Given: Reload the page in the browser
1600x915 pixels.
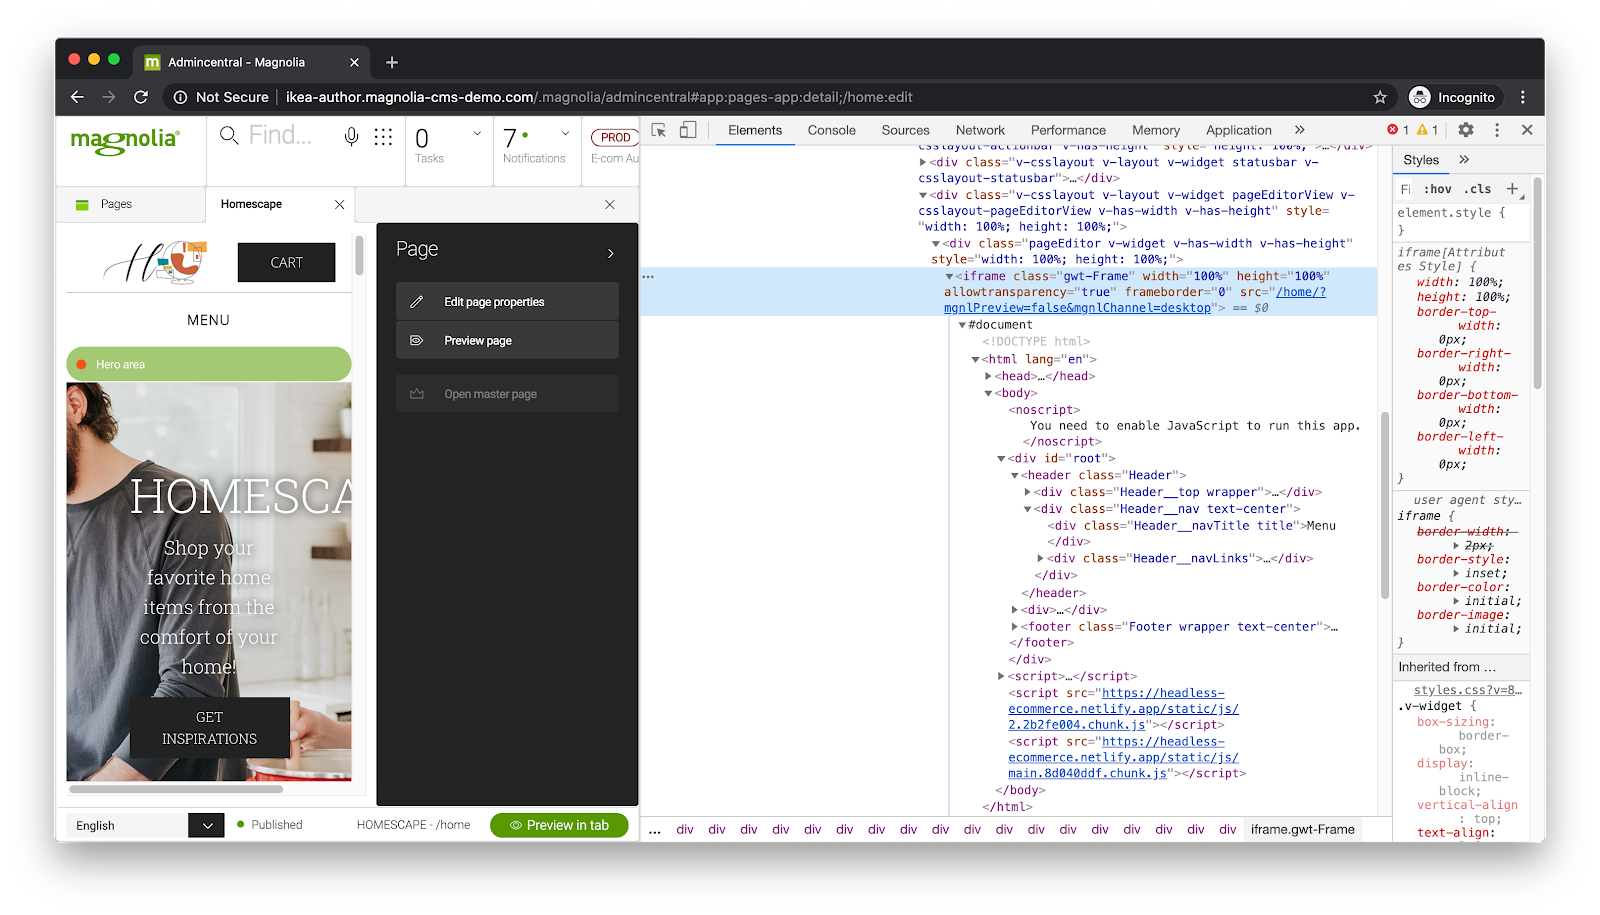Looking at the screenshot, I should pyautogui.click(x=141, y=97).
